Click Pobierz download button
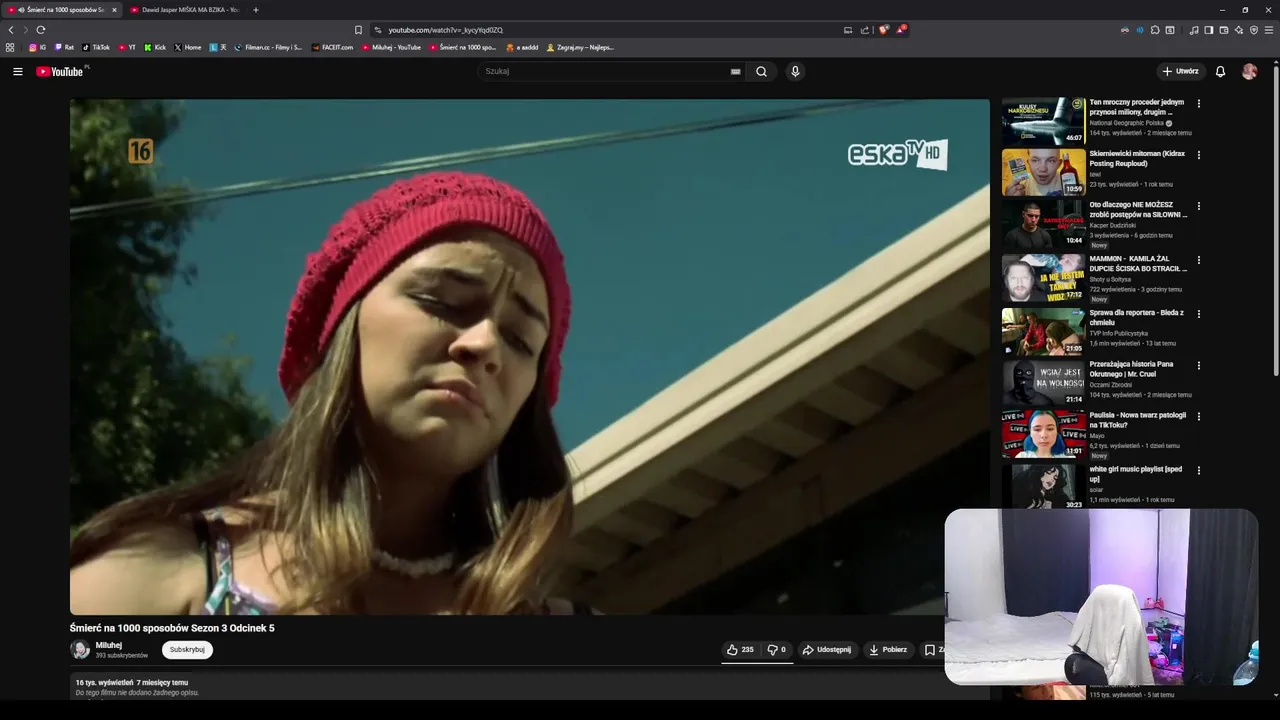The width and height of the screenshot is (1280, 720). point(888,649)
